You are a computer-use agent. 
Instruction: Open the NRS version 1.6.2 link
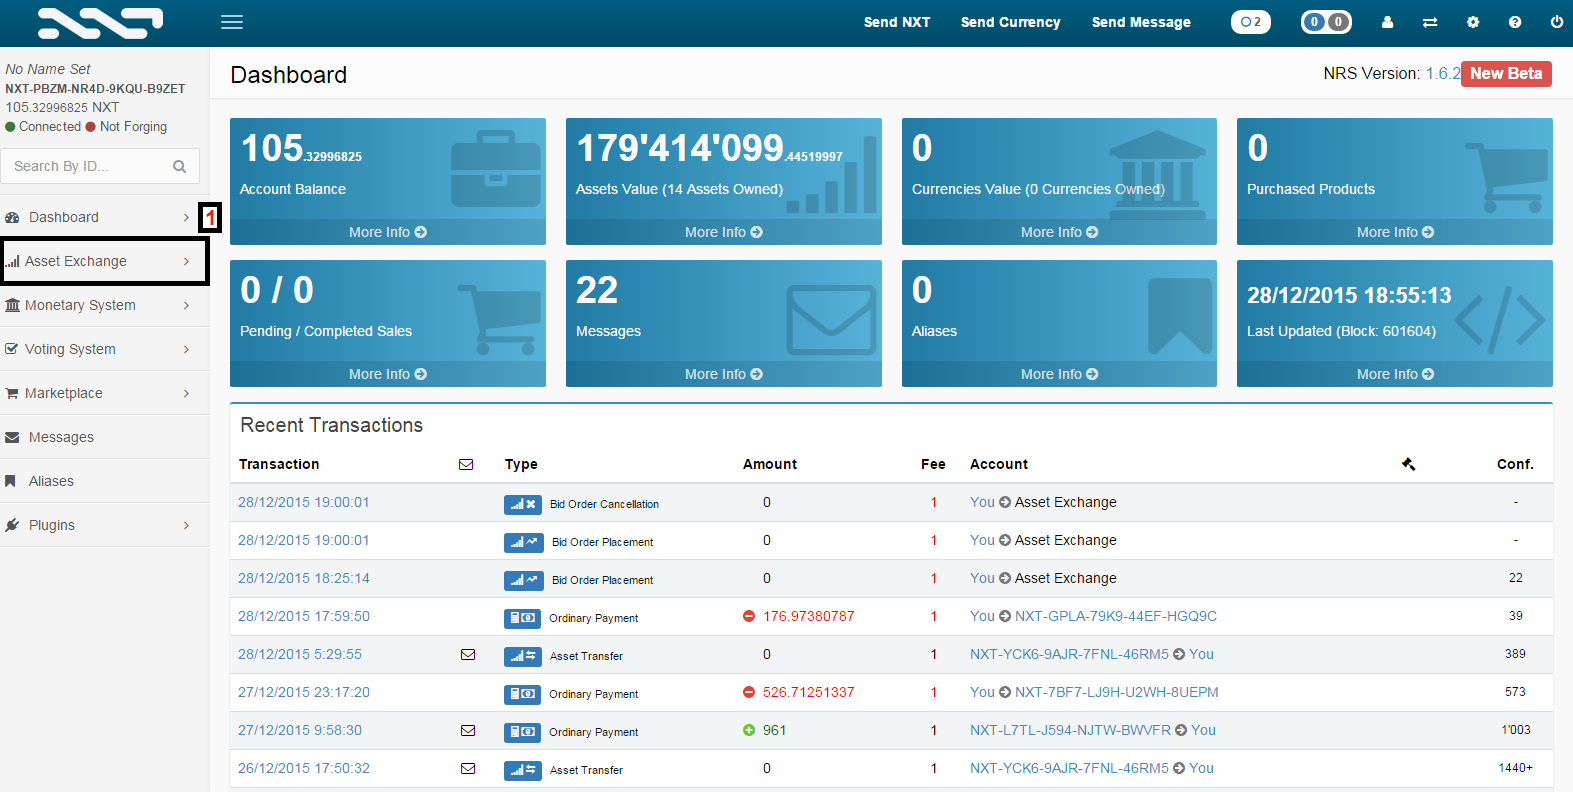tap(1443, 74)
